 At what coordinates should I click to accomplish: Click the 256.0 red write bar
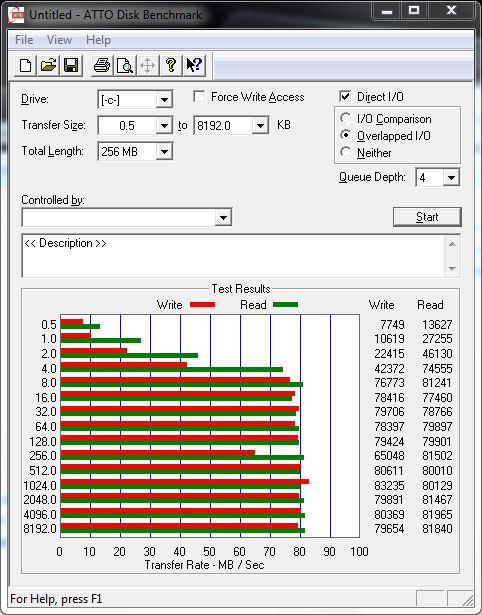[158, 453]
